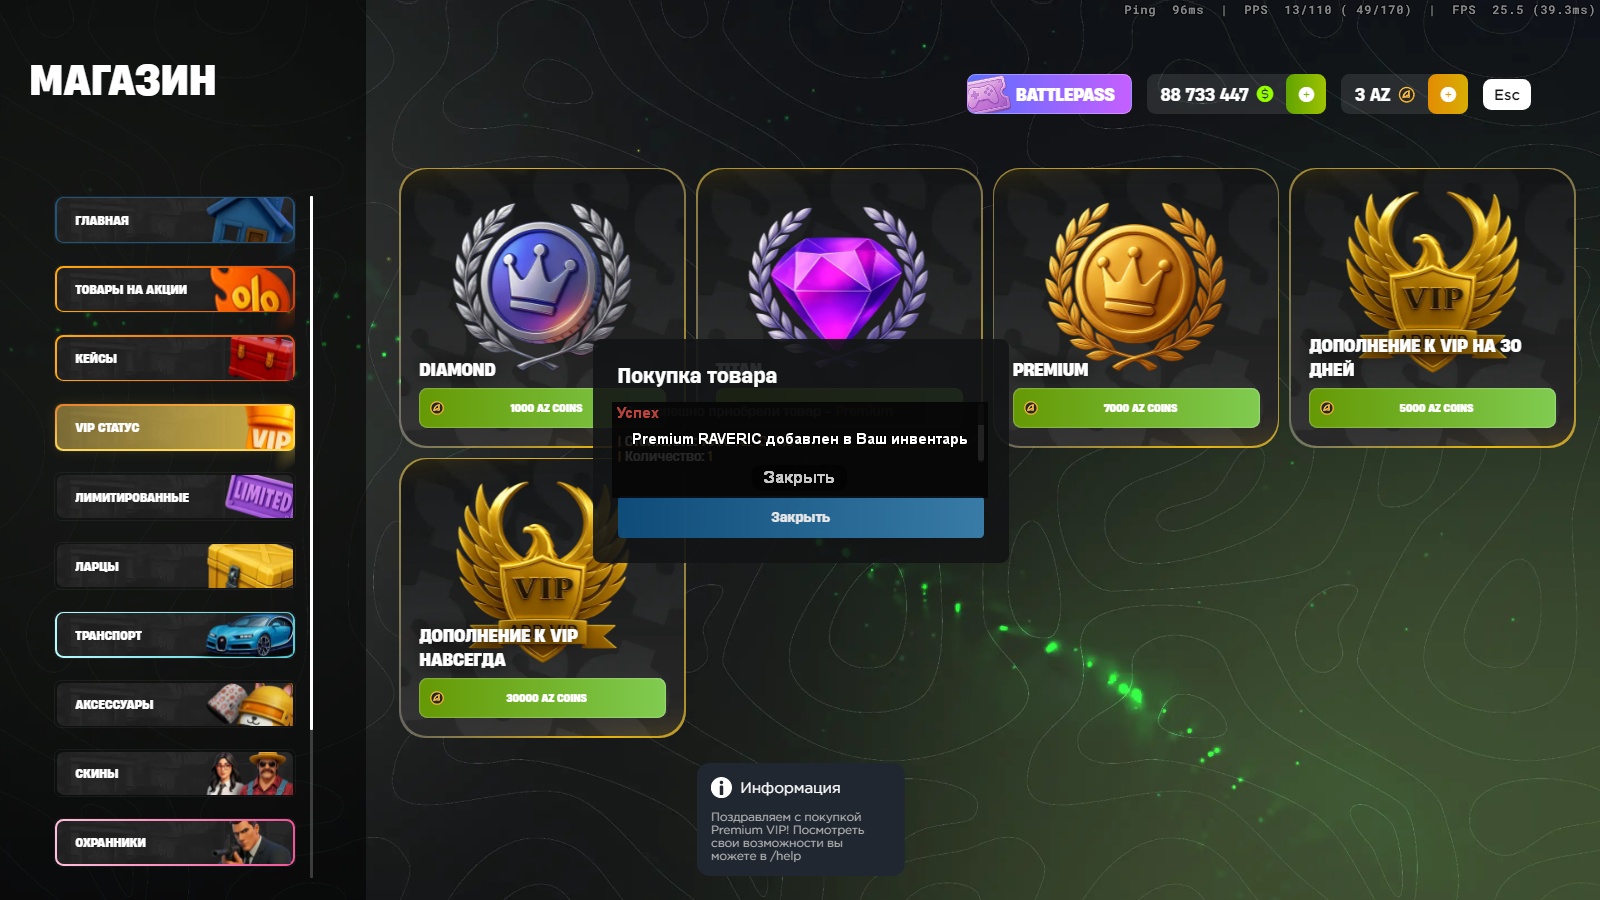Click the information icon in notification
Image resolution: width=1600 pixels, height=900 pixels.
[x=721, y=788]
